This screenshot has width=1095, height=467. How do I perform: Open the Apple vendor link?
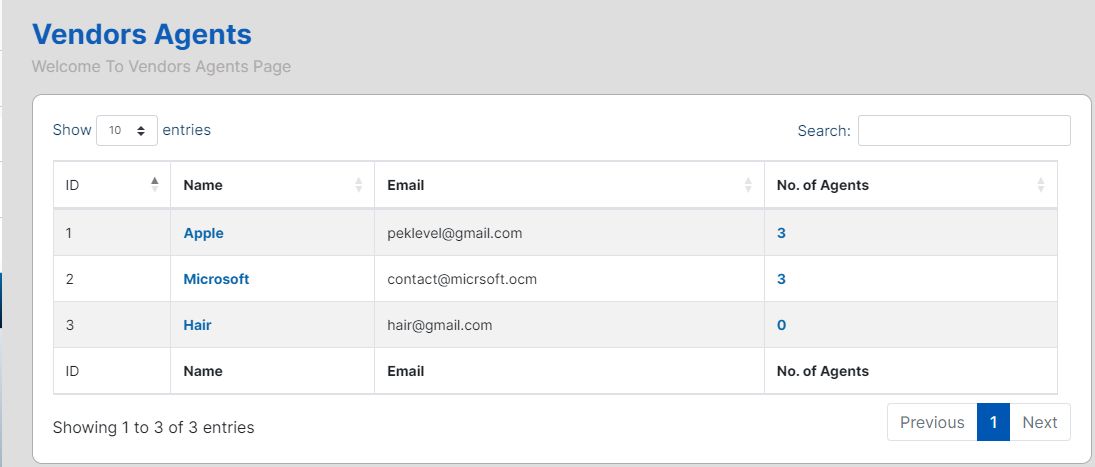203,233
